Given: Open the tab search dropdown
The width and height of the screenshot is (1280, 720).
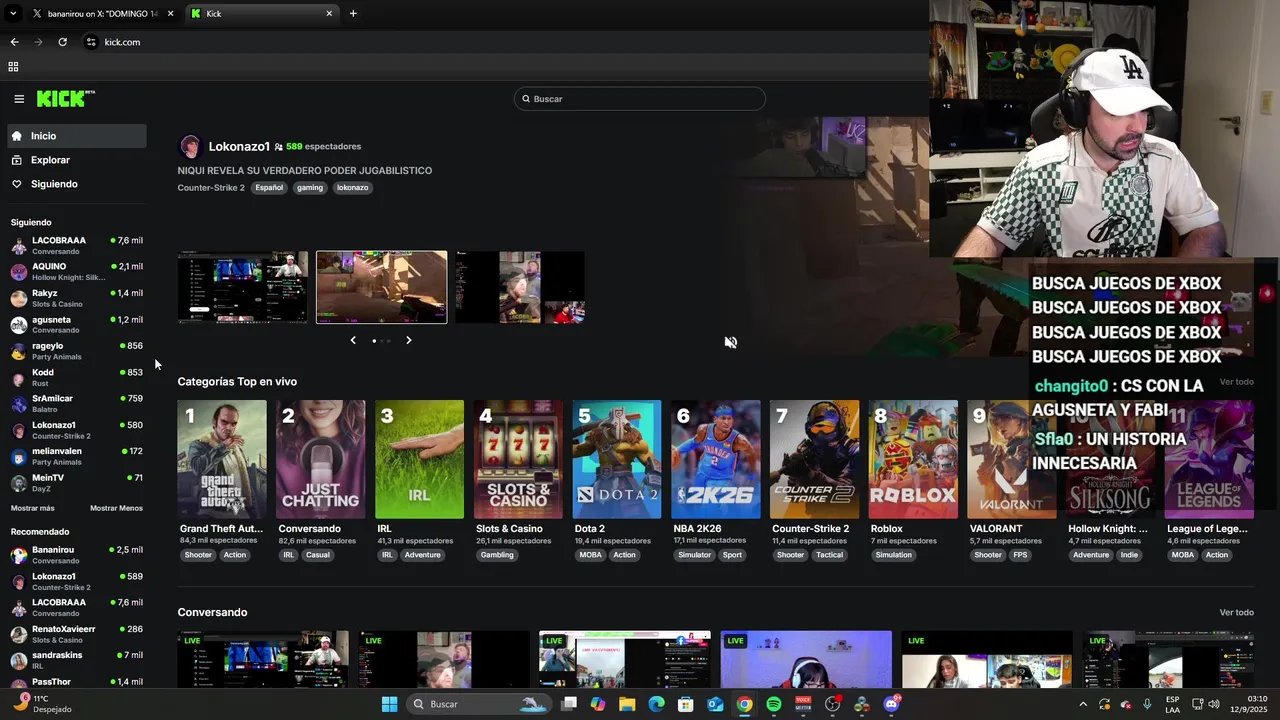Looking at the screenshot, I should tap(13, 14).
